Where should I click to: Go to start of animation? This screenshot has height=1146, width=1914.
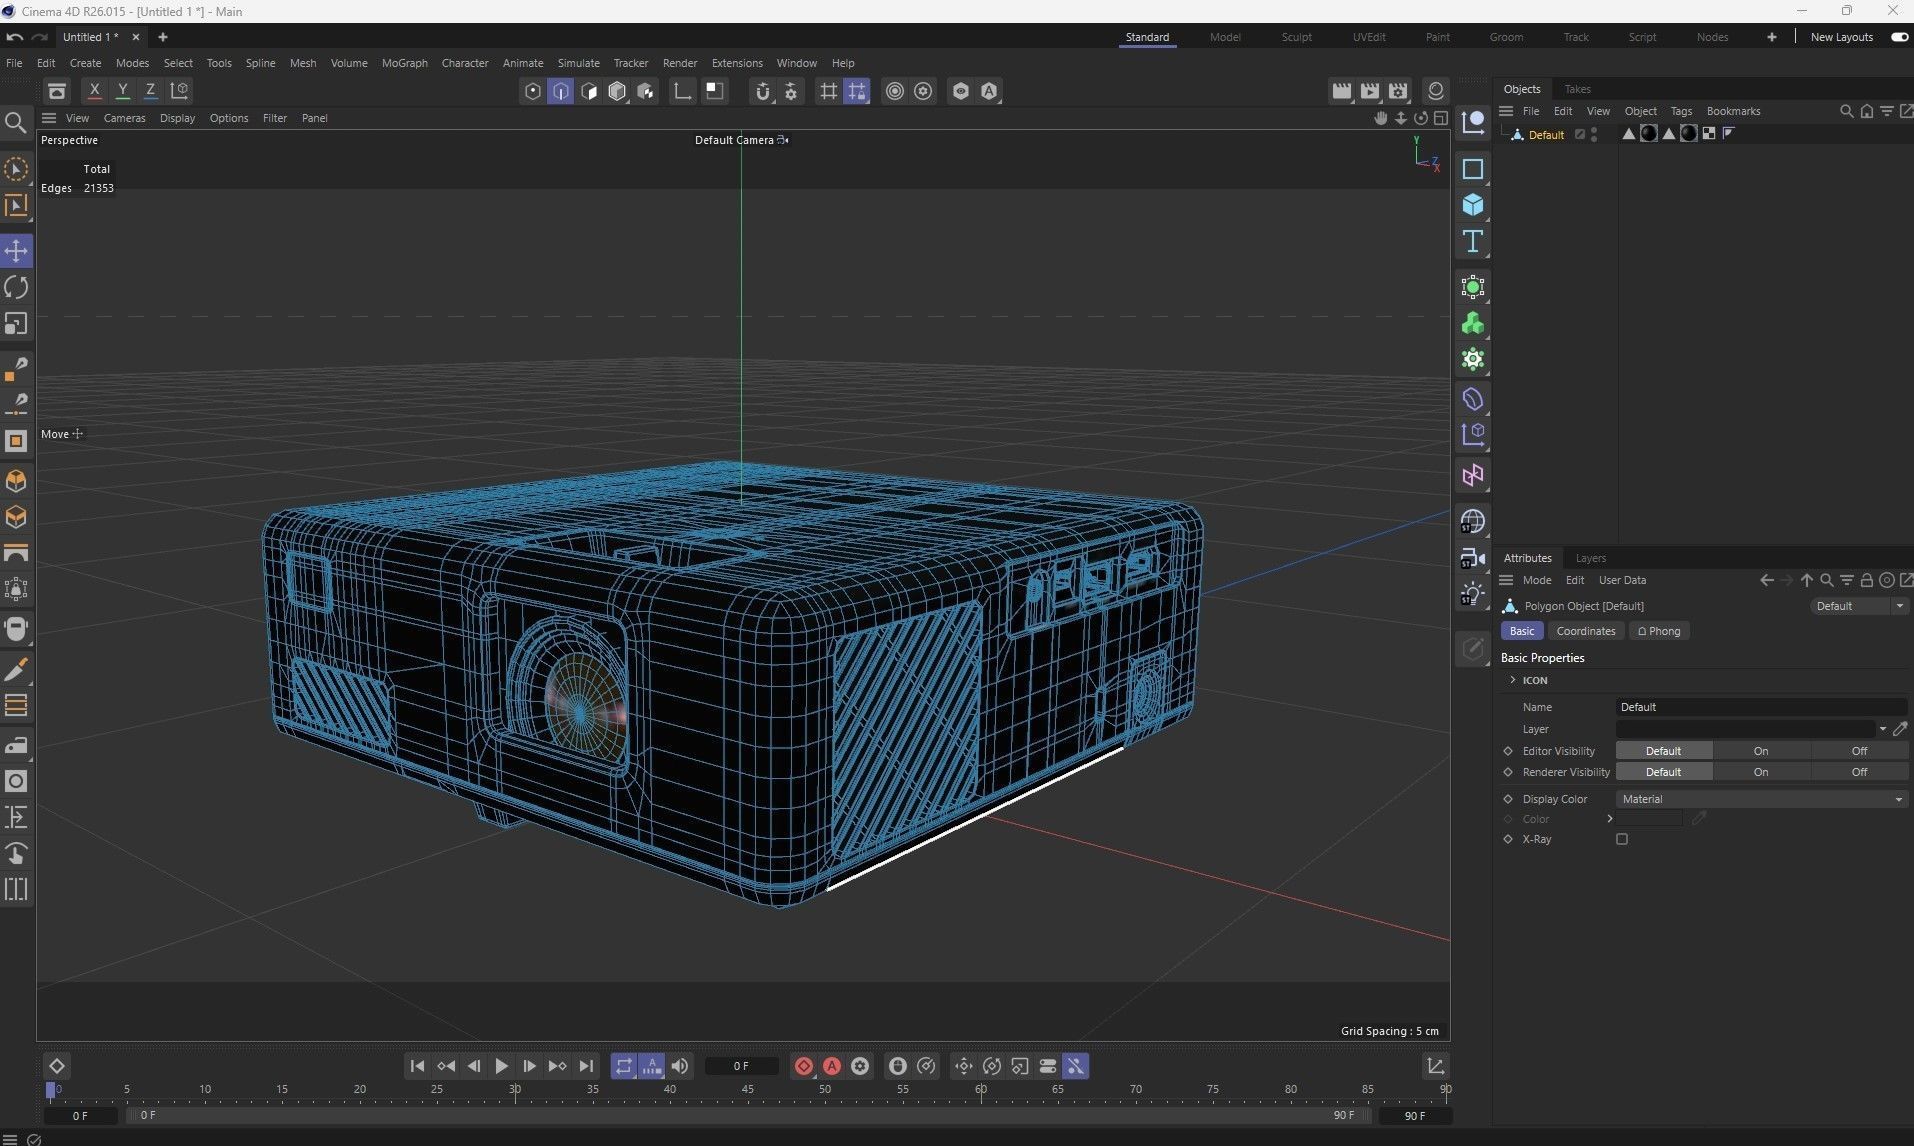(x=417, y=1066)
